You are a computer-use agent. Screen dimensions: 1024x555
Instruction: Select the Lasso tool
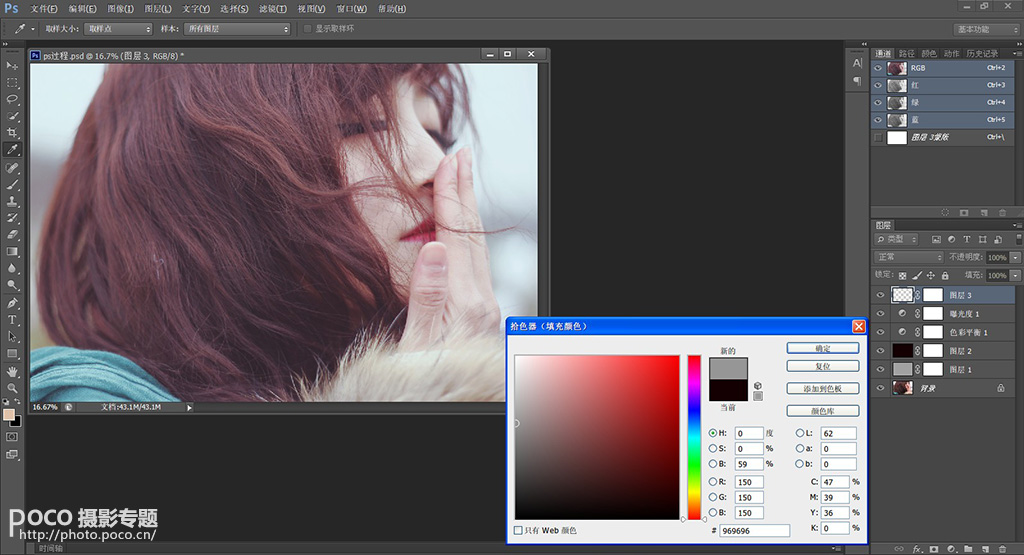click(12, 99)
